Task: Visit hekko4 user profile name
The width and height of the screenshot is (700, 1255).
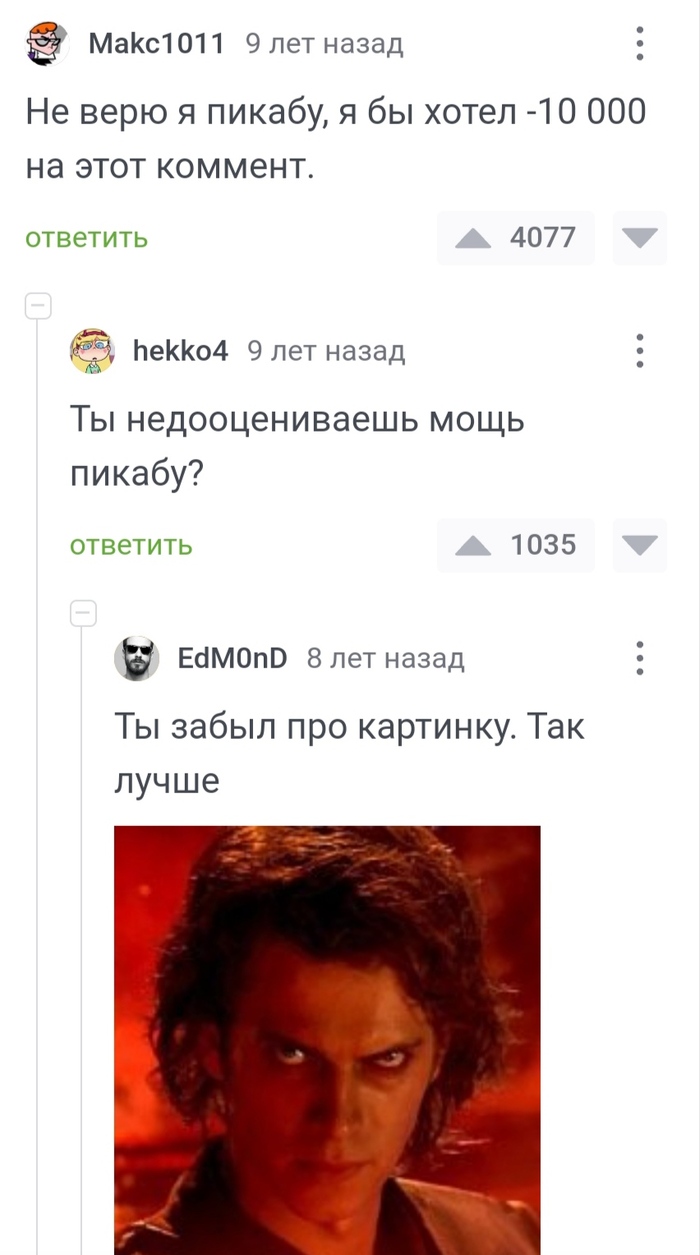Action: tap(180, 351)
